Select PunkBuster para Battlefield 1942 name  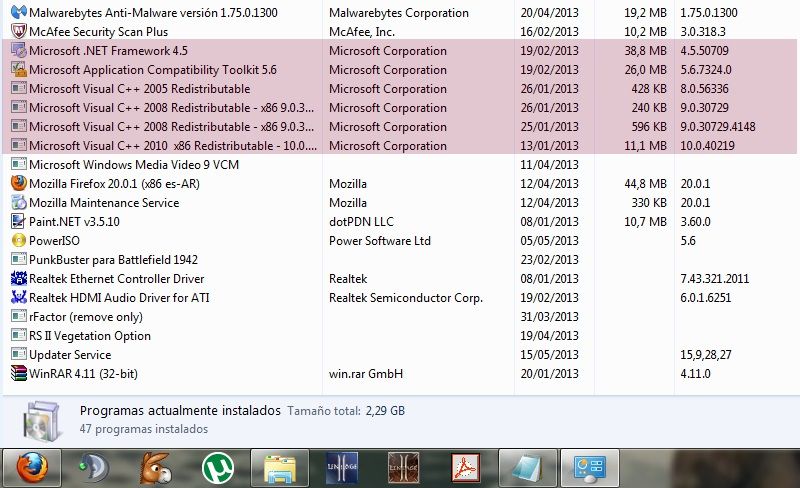point(113,259)
